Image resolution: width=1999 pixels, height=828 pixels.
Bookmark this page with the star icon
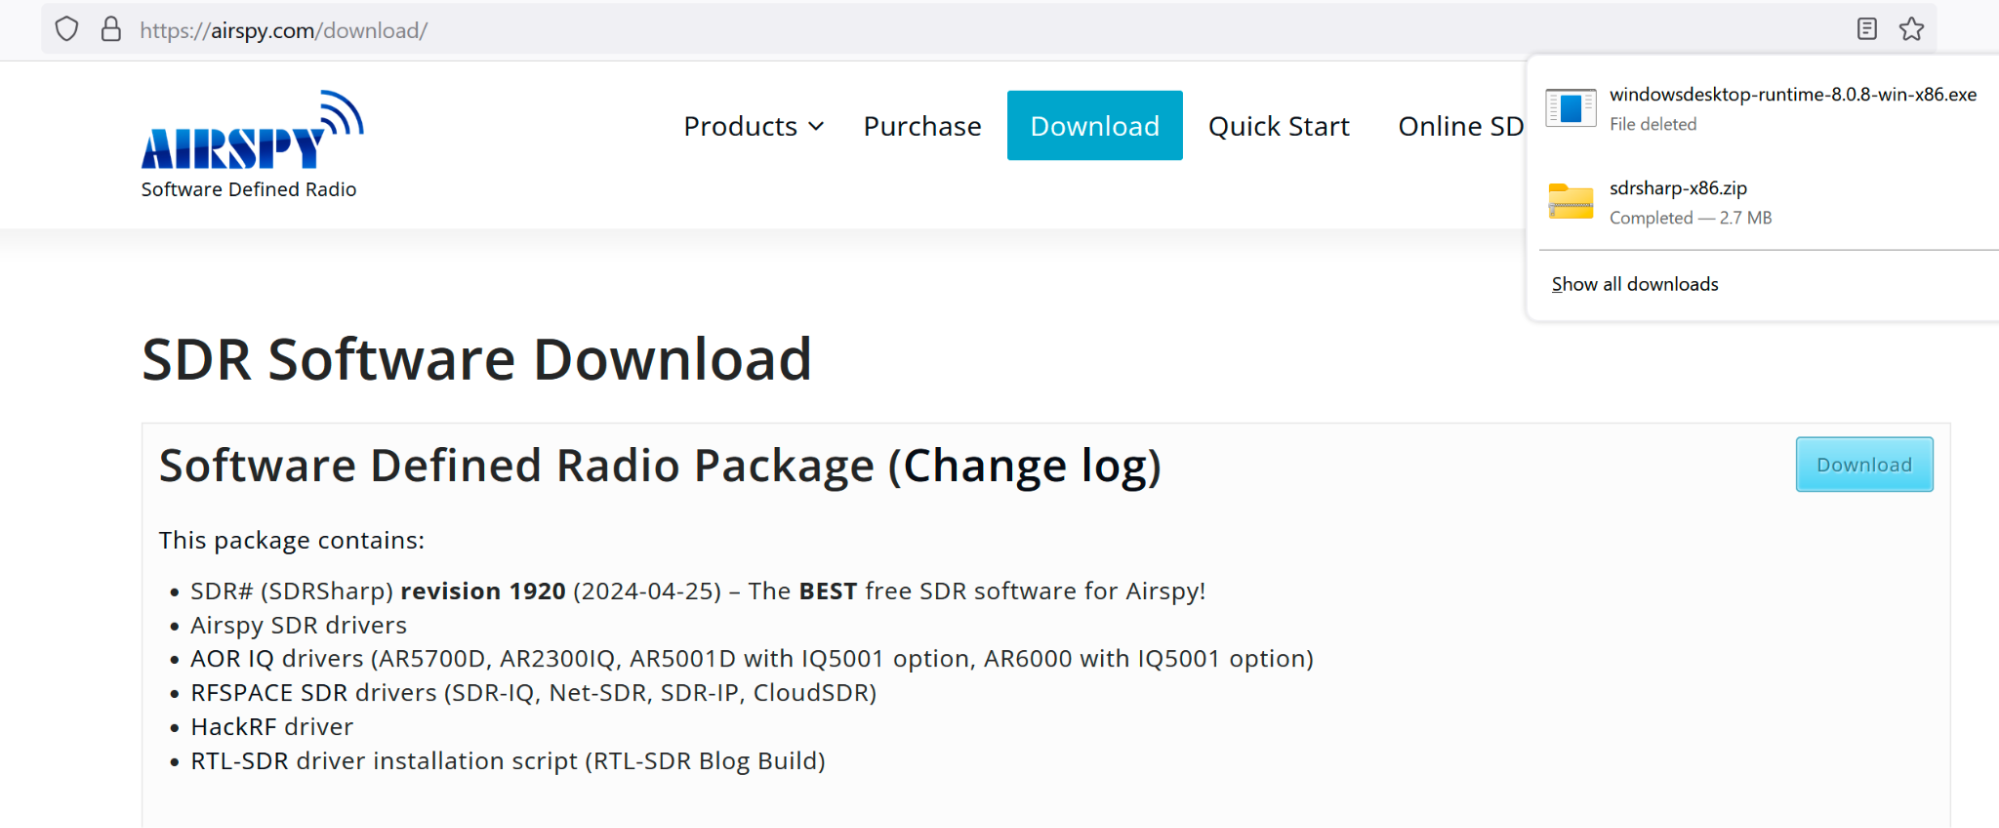pos(1911,29)
